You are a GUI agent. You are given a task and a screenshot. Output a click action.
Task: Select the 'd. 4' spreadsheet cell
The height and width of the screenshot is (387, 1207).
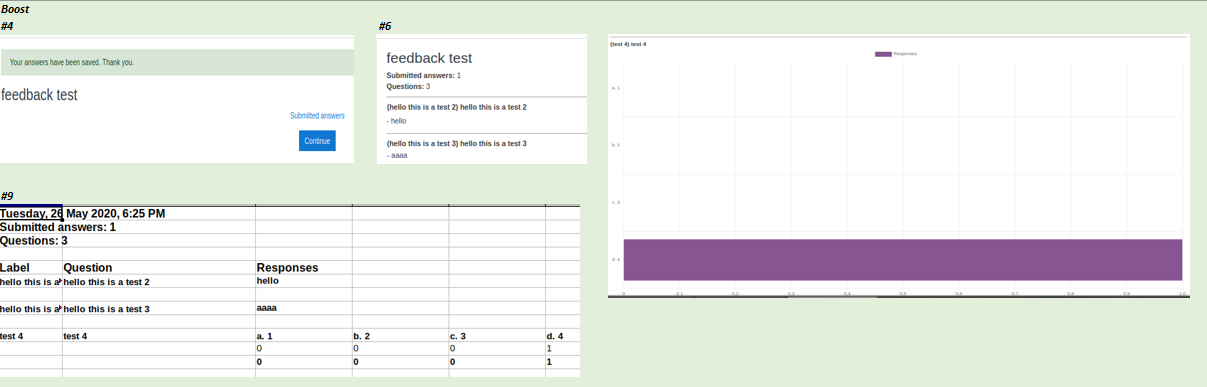[563, 336]
